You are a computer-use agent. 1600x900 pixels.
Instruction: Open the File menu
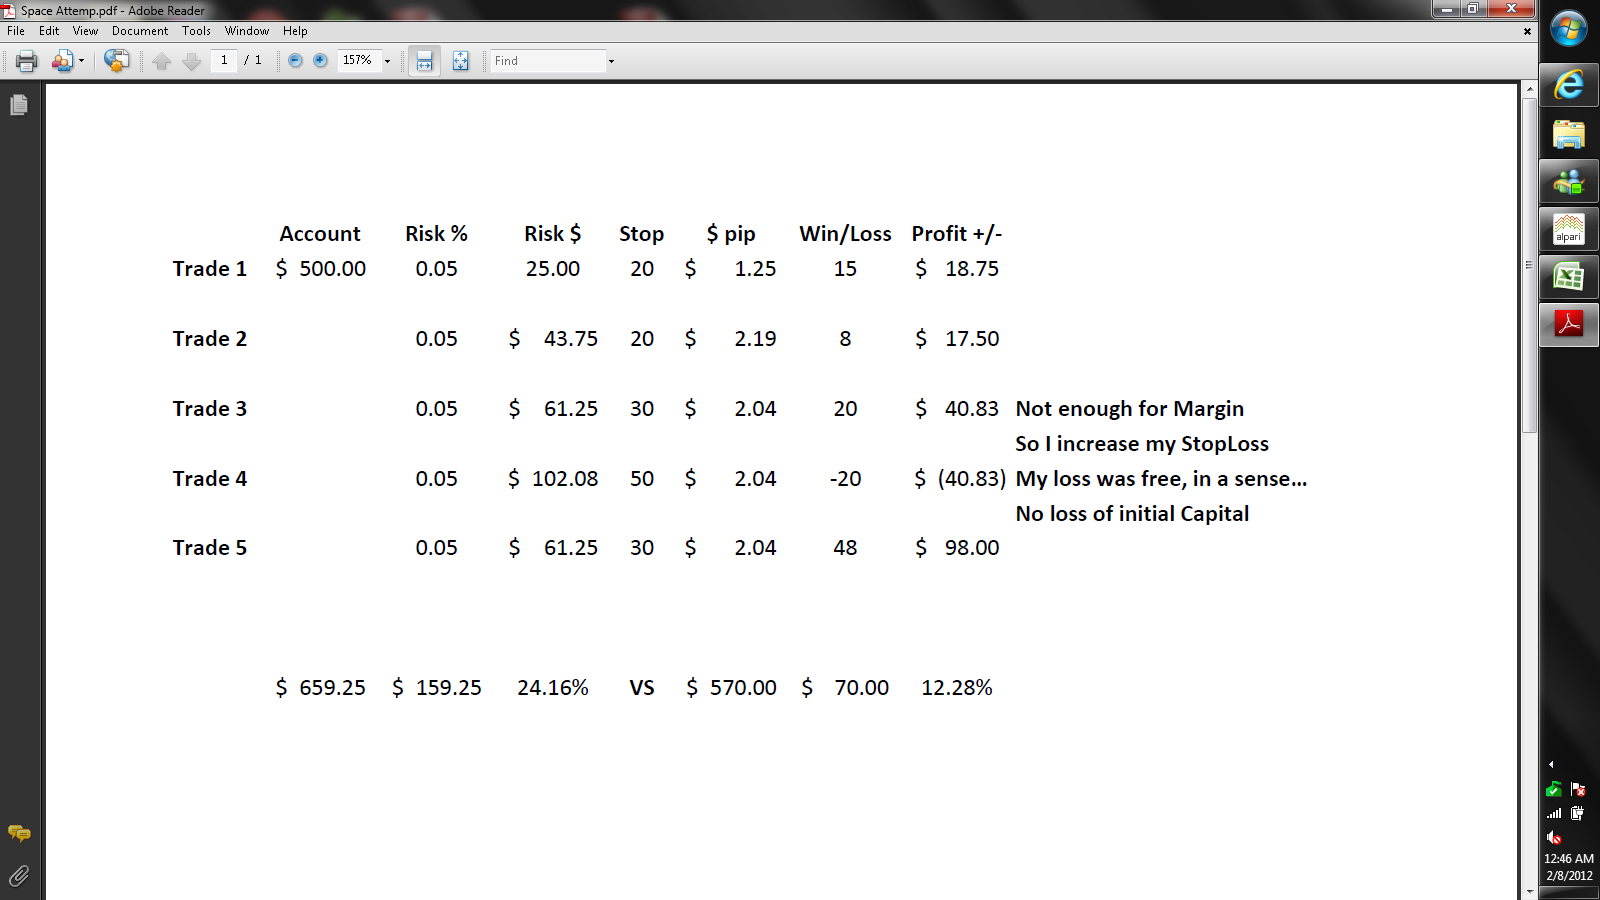(16, 31)
